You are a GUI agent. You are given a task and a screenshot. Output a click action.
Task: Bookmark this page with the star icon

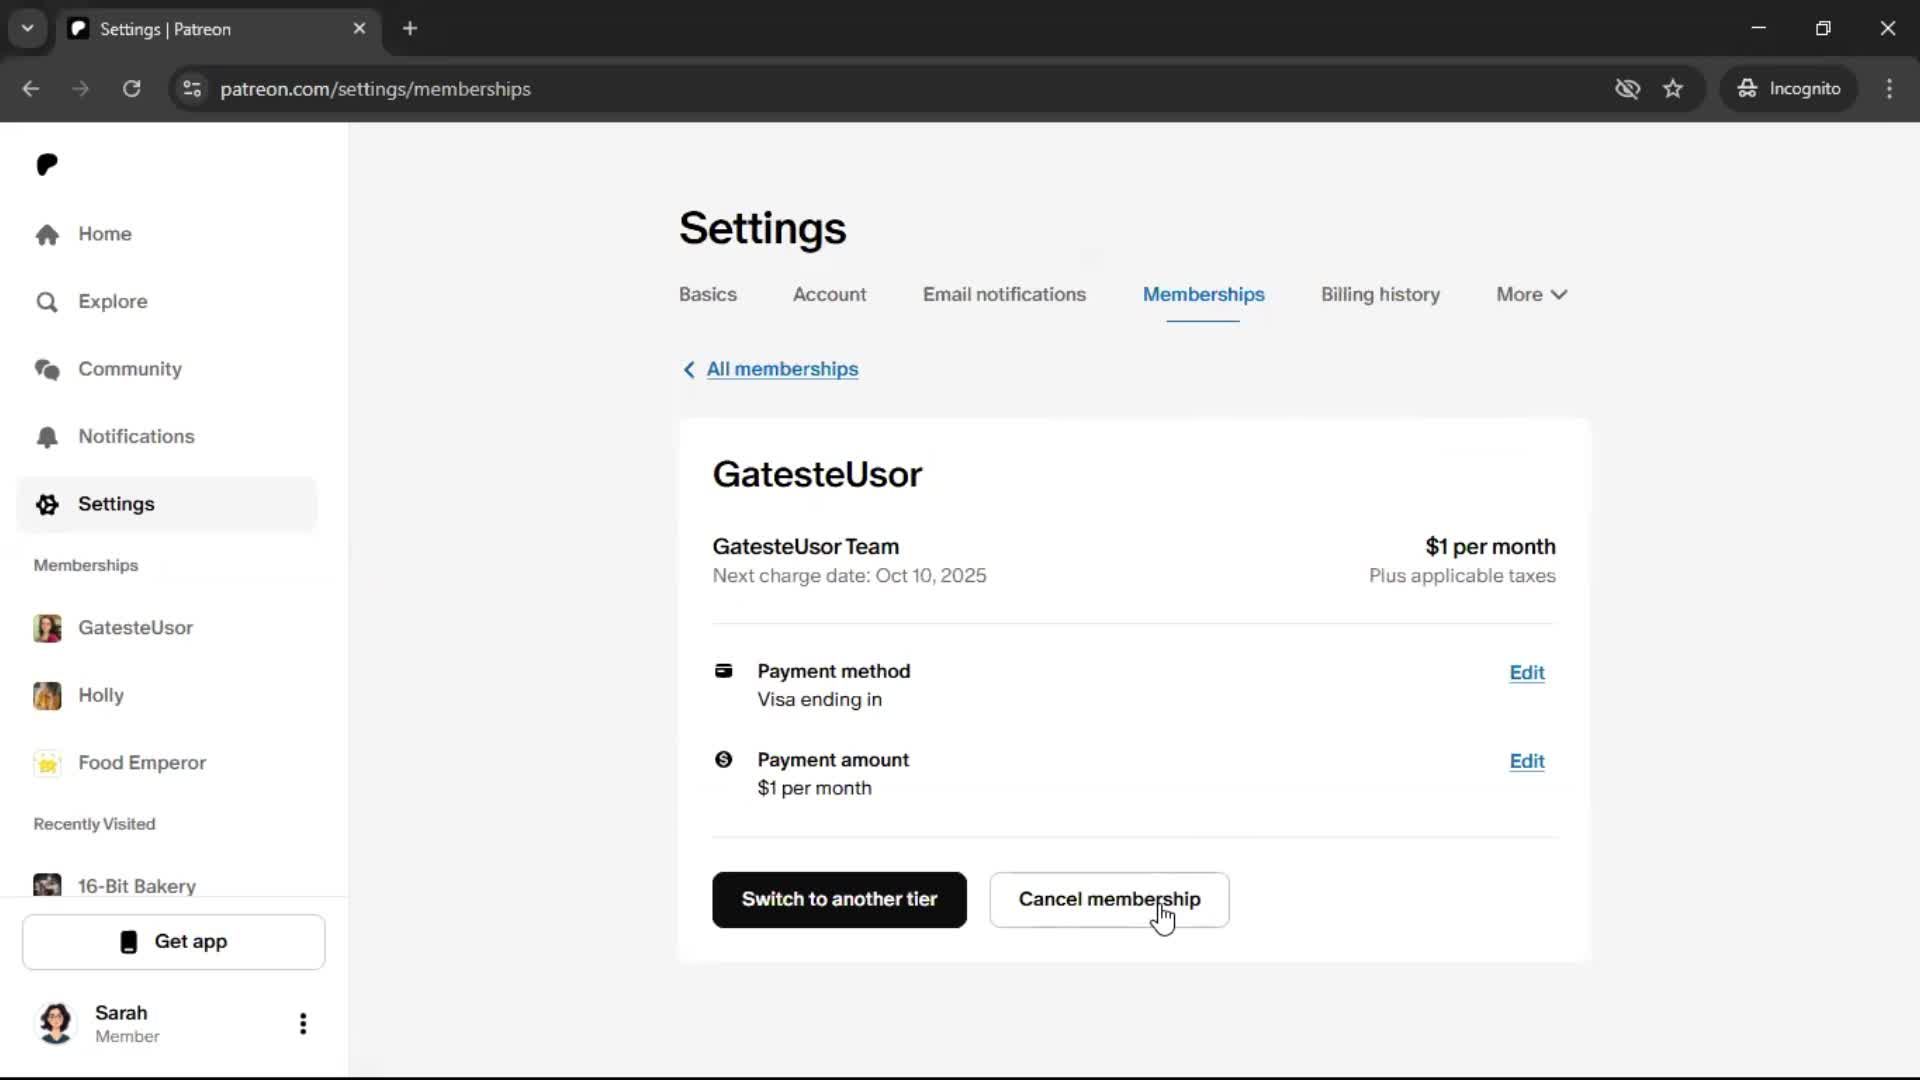pos(1673,89)
